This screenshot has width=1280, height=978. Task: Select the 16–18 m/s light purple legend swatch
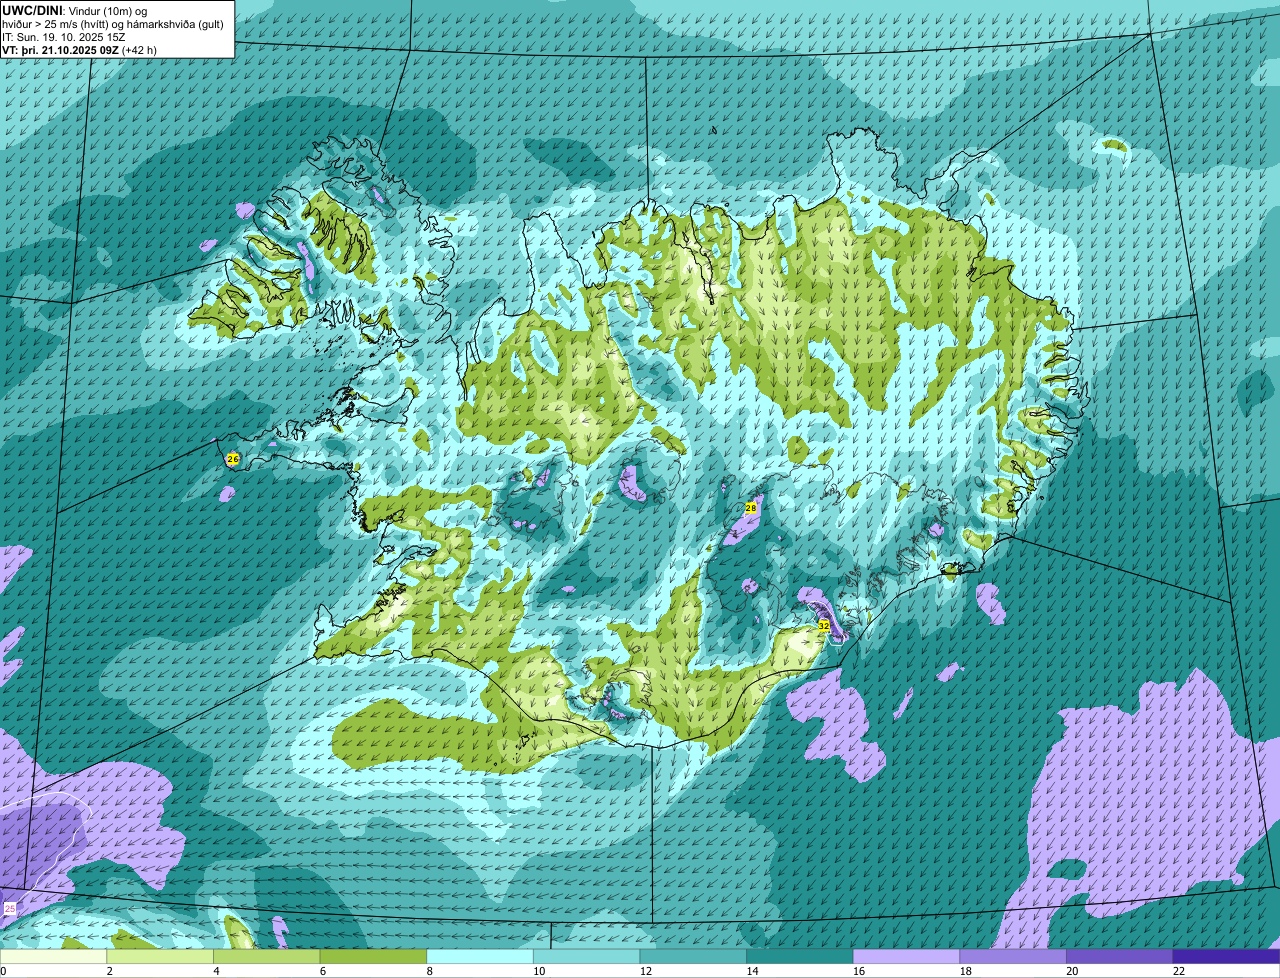click(x=907, y=956)
